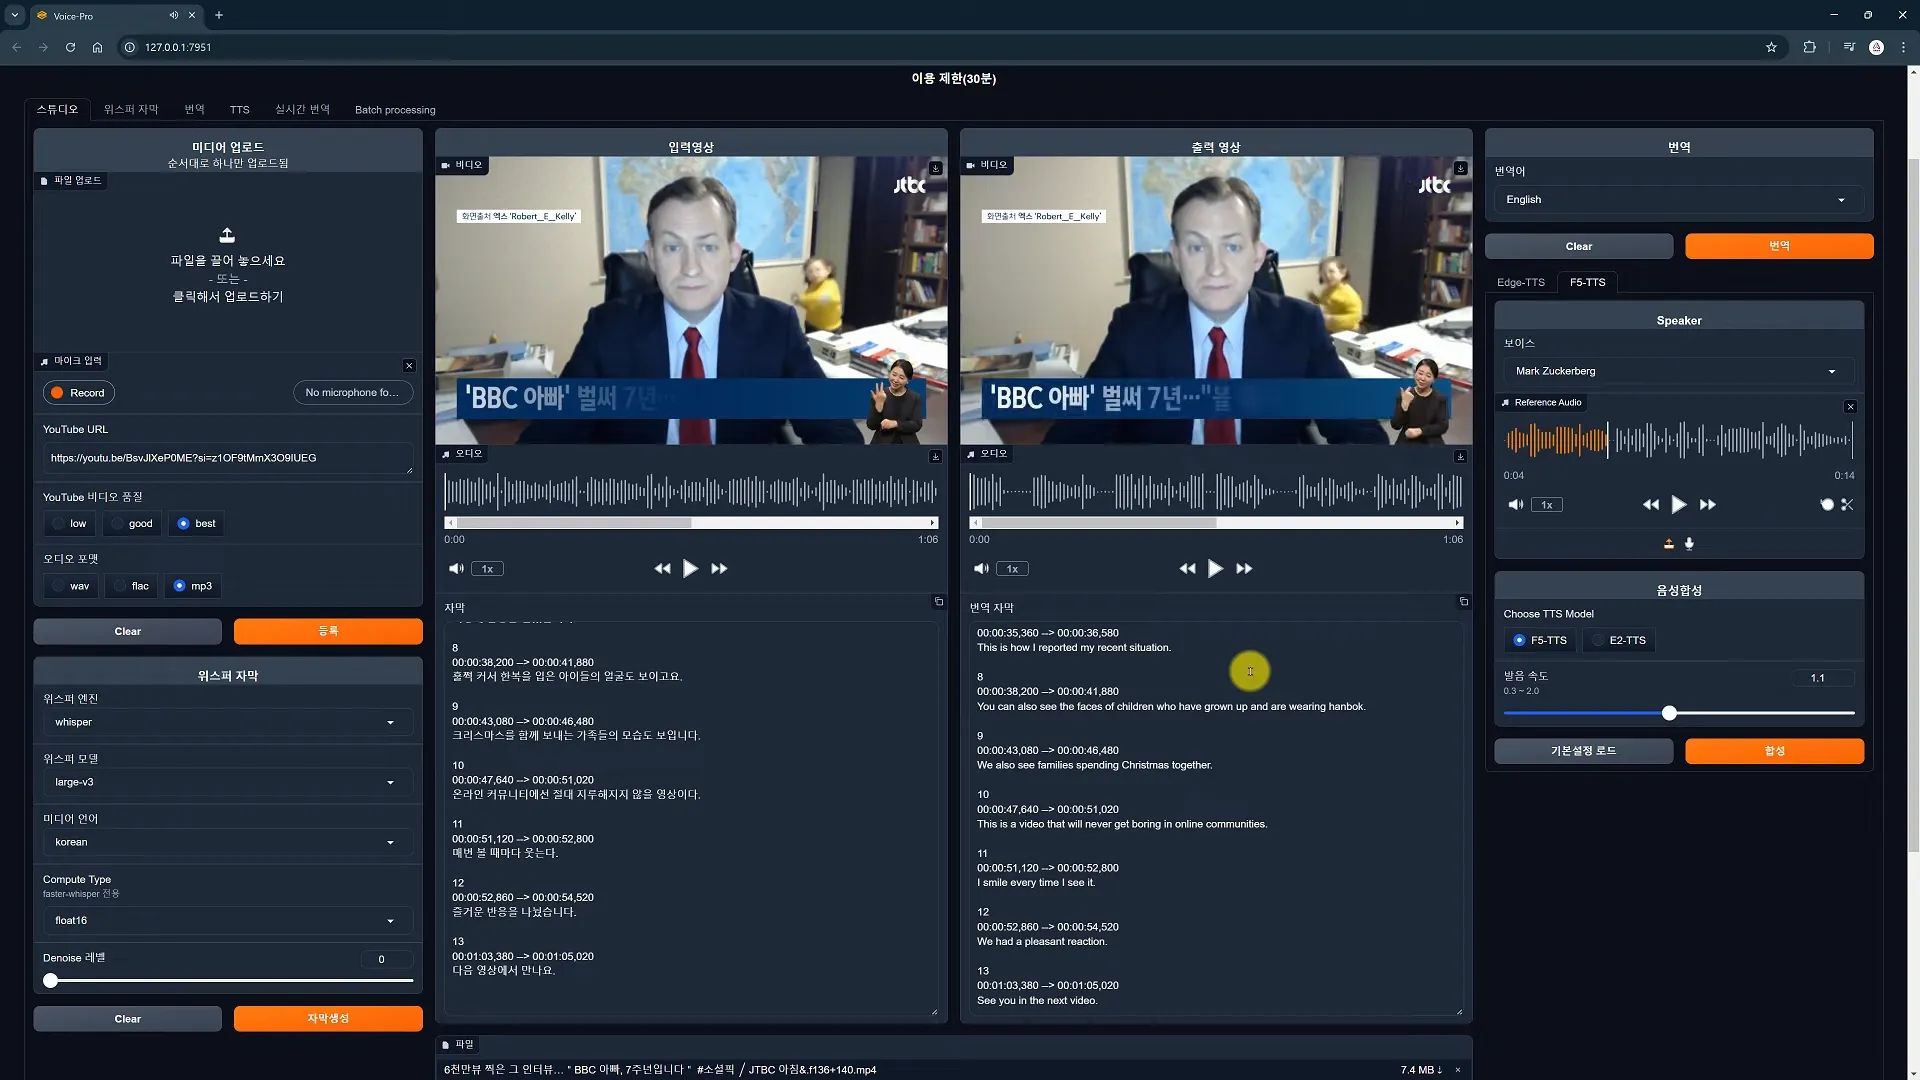Open the Edge-TTS tab
The height and width of the screenshot is (1080, 1920).
click(x=1520, y=283)
